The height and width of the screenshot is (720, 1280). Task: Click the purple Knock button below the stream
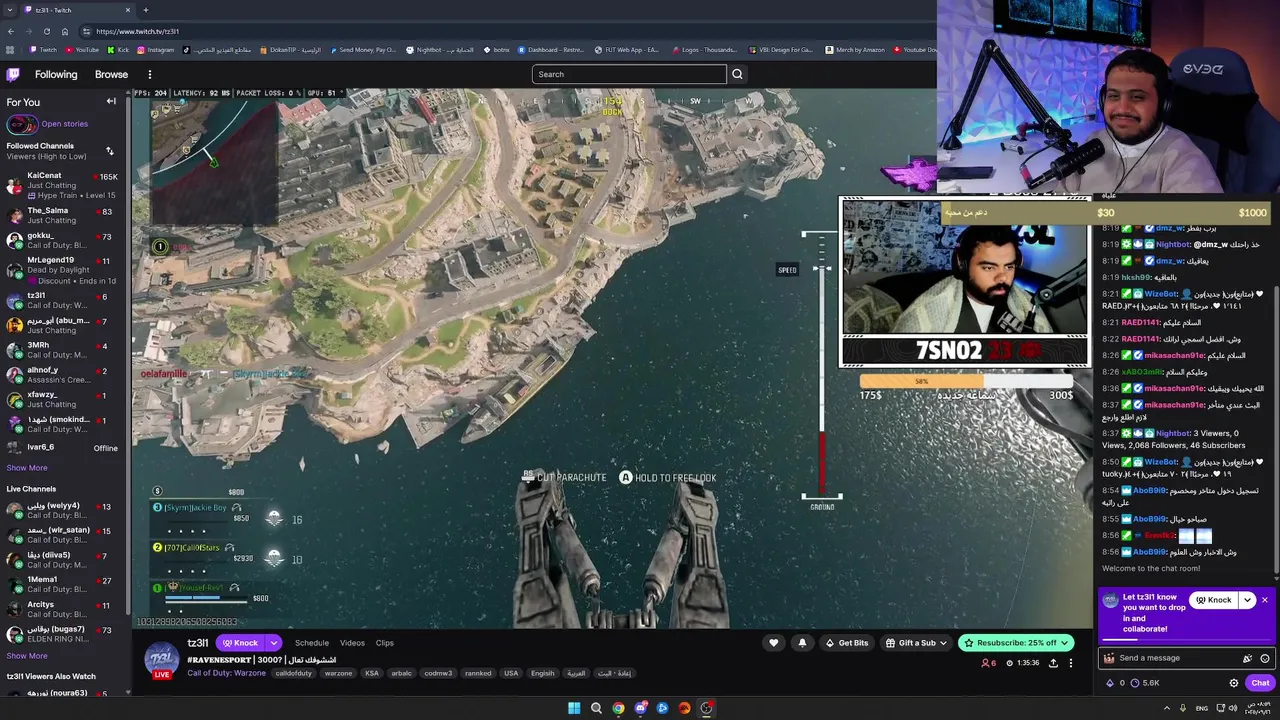[x=240, y=643]
